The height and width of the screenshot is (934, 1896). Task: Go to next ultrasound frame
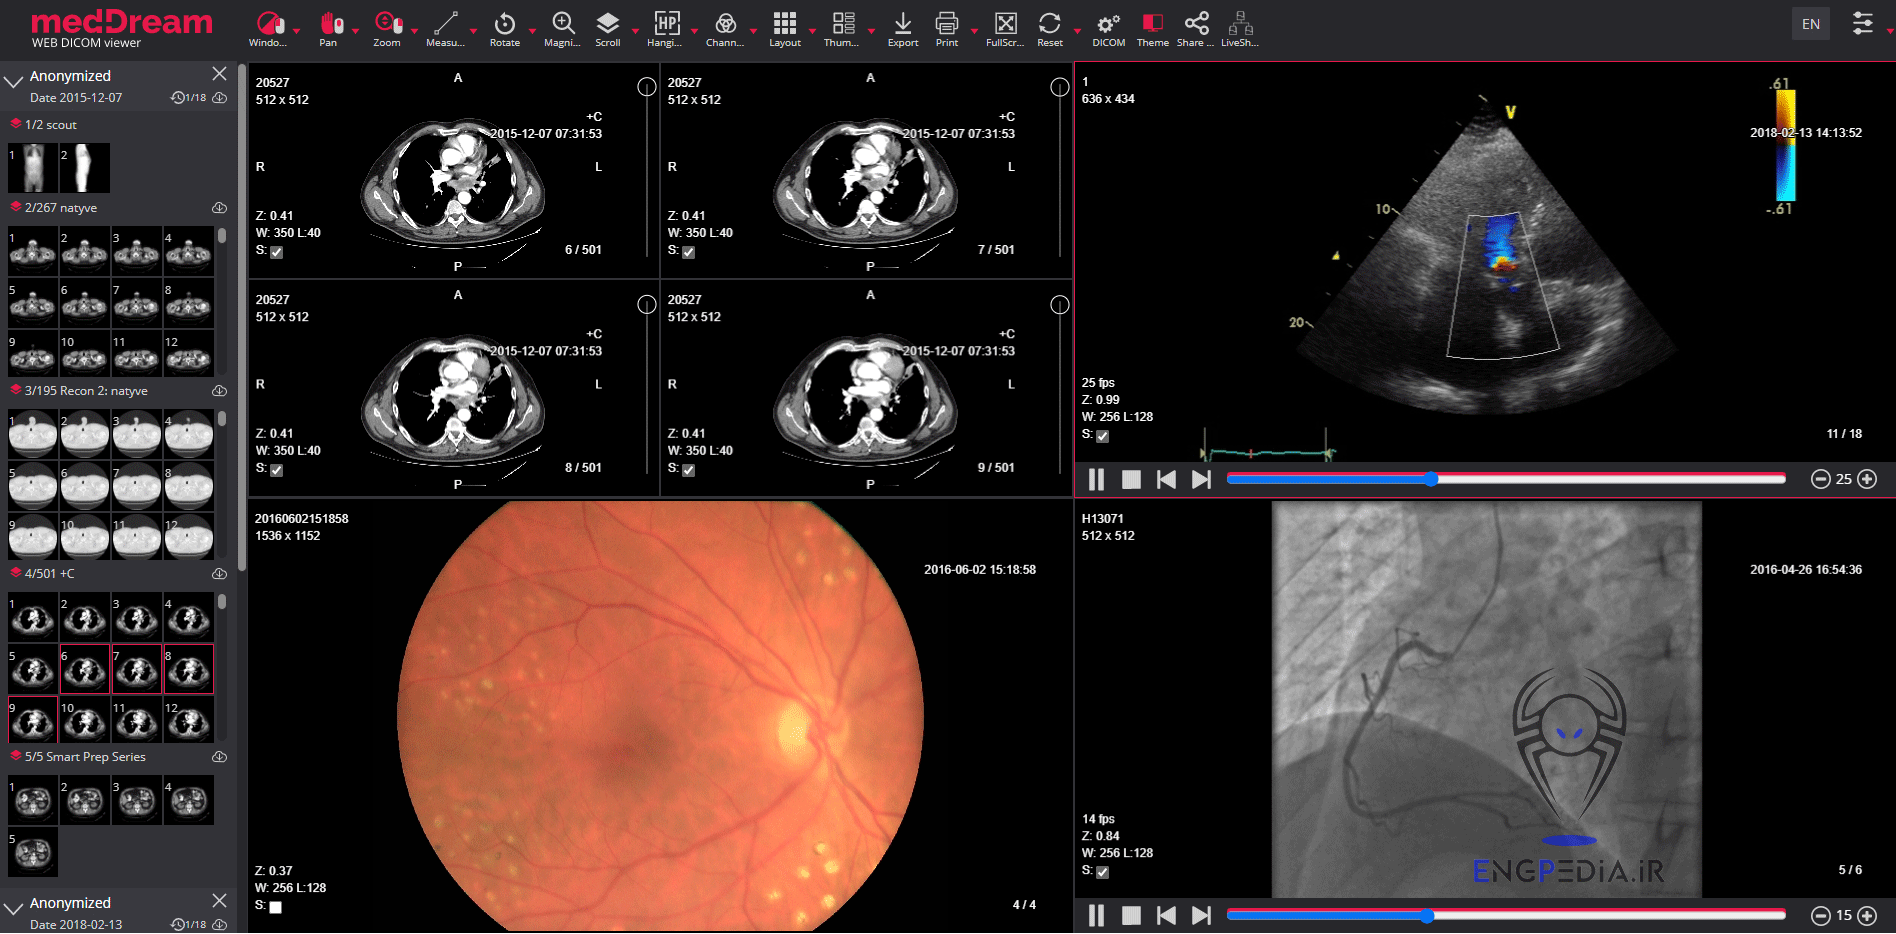[x=1201, y=480]
